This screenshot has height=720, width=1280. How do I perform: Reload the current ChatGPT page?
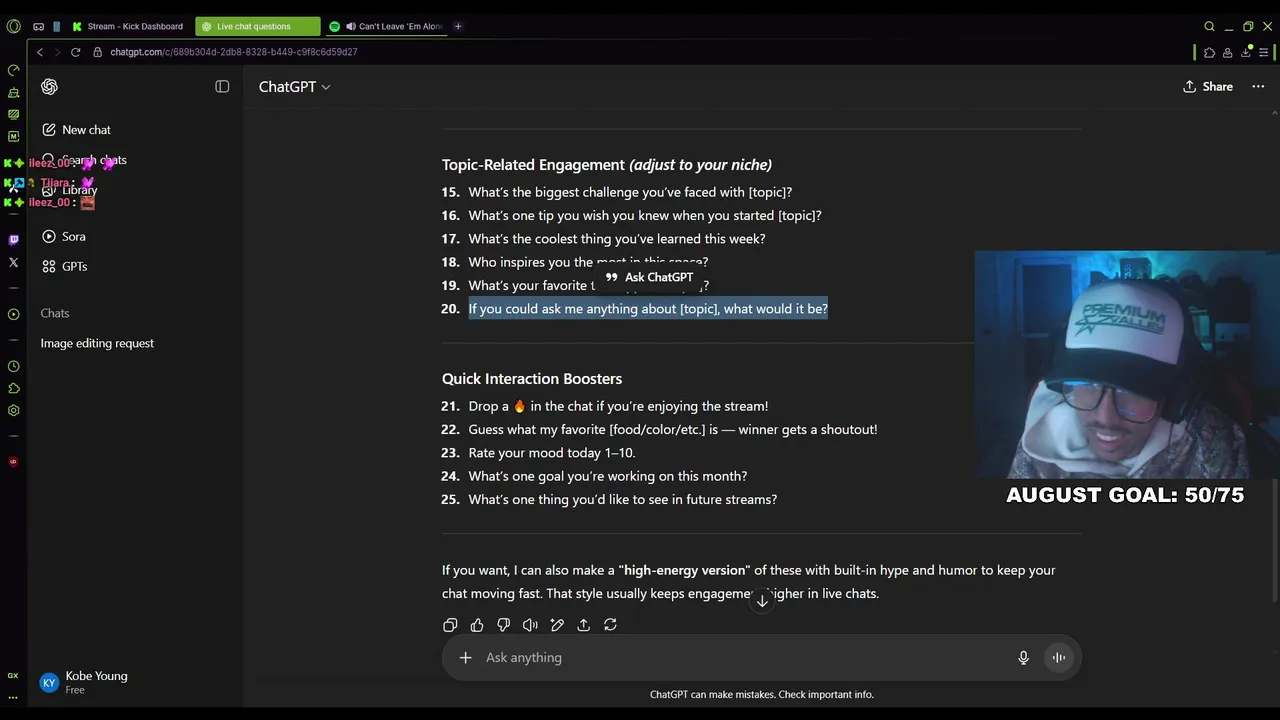pos(75,52)
